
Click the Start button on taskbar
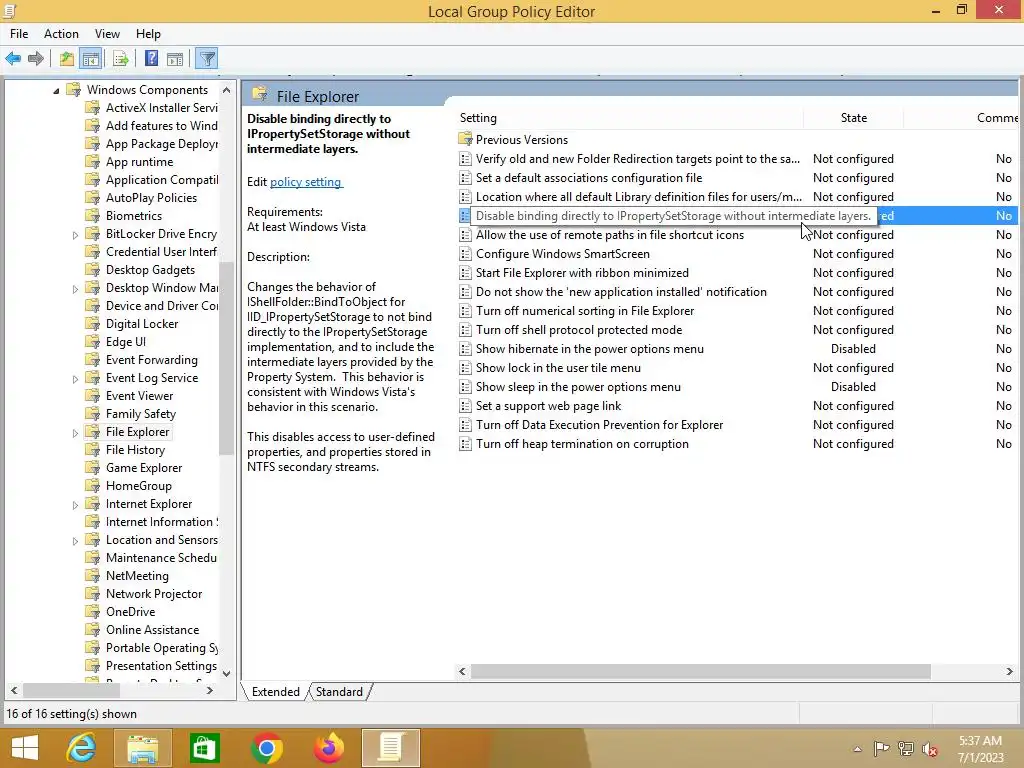click(25, 748)
